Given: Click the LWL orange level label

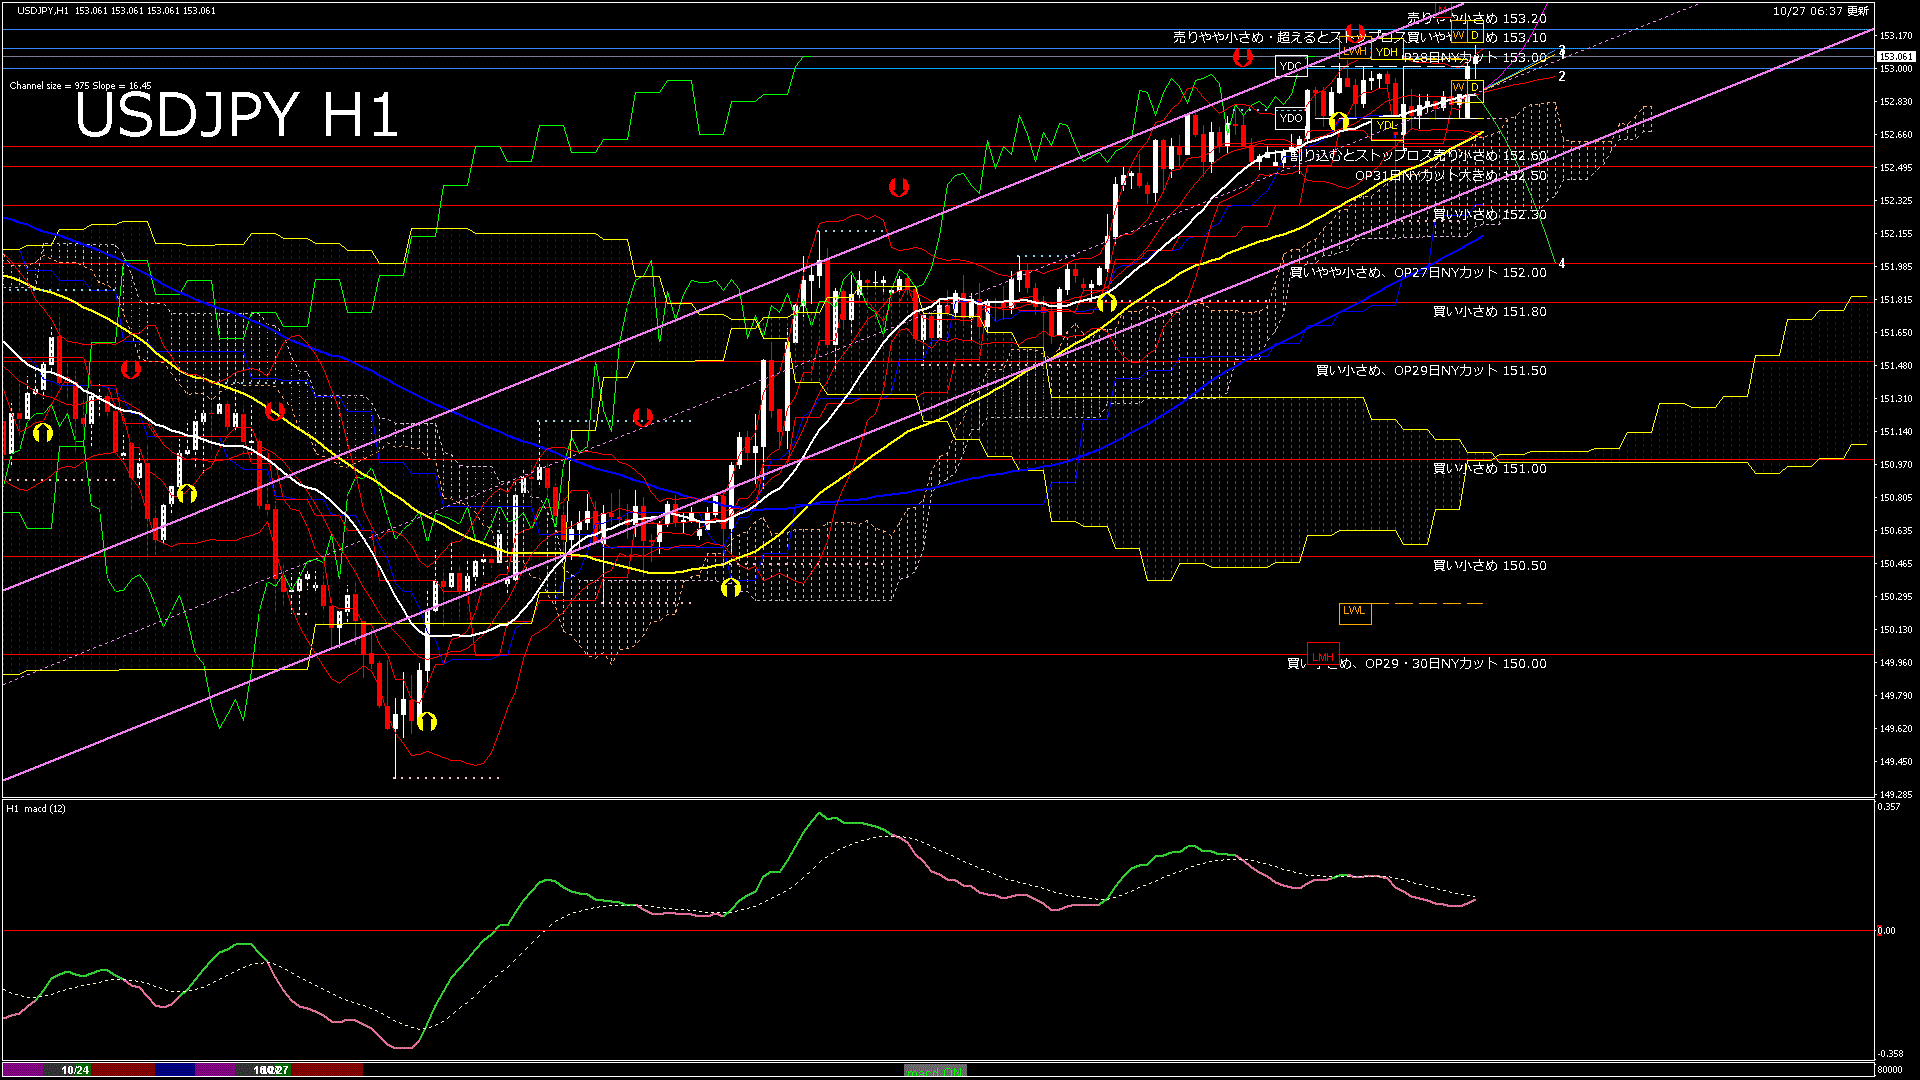Looking at the screenshot, I should 1354,611.
